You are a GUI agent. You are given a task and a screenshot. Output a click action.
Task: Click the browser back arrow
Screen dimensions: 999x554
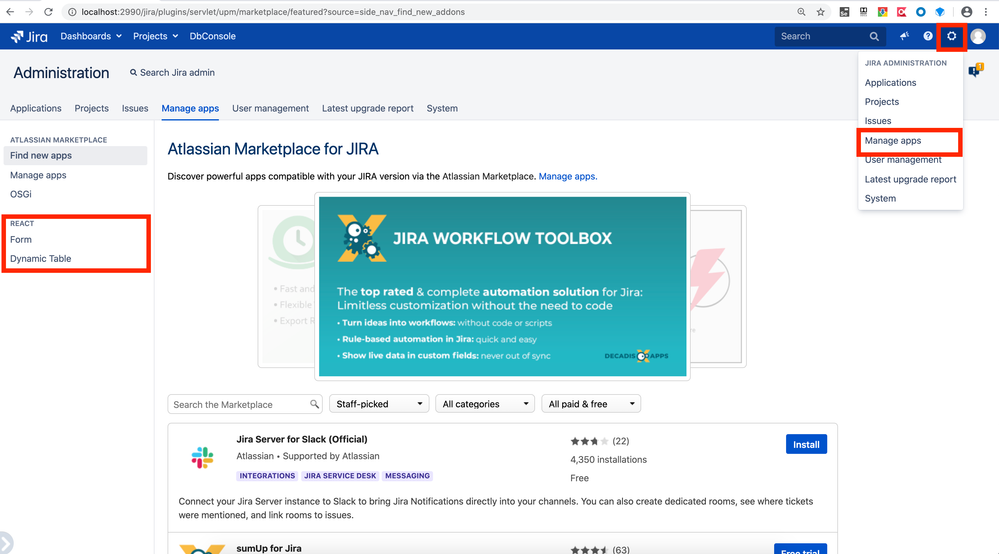(x=10, y=11)
